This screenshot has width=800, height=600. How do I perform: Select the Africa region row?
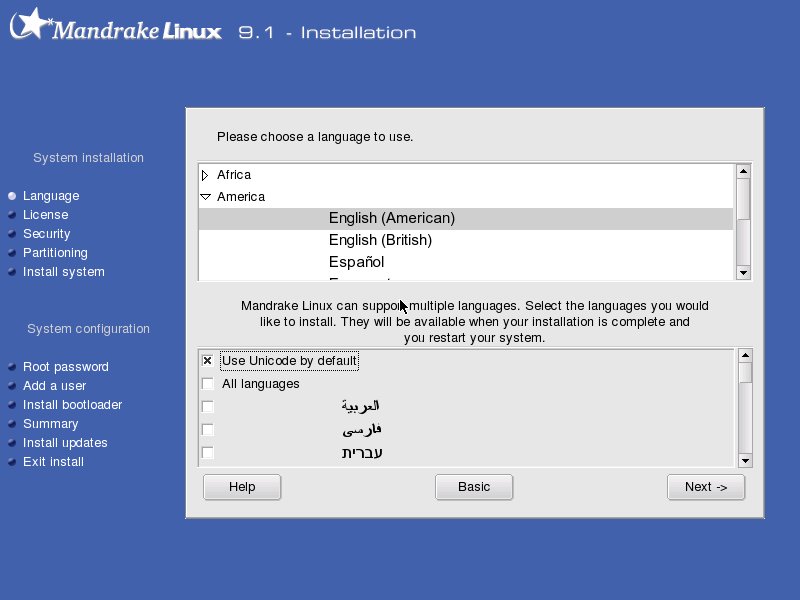466,175
